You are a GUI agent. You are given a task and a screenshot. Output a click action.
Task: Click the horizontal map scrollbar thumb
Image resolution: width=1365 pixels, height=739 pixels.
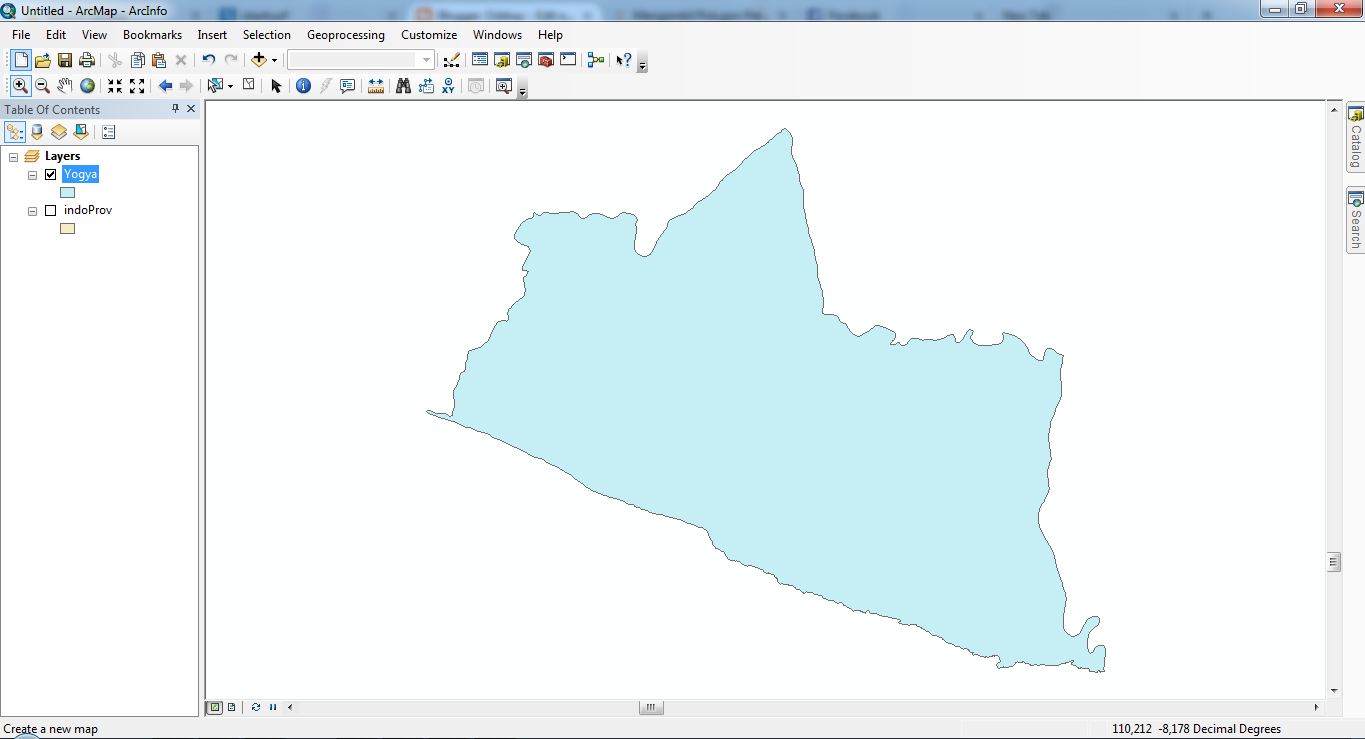point(650,707)
